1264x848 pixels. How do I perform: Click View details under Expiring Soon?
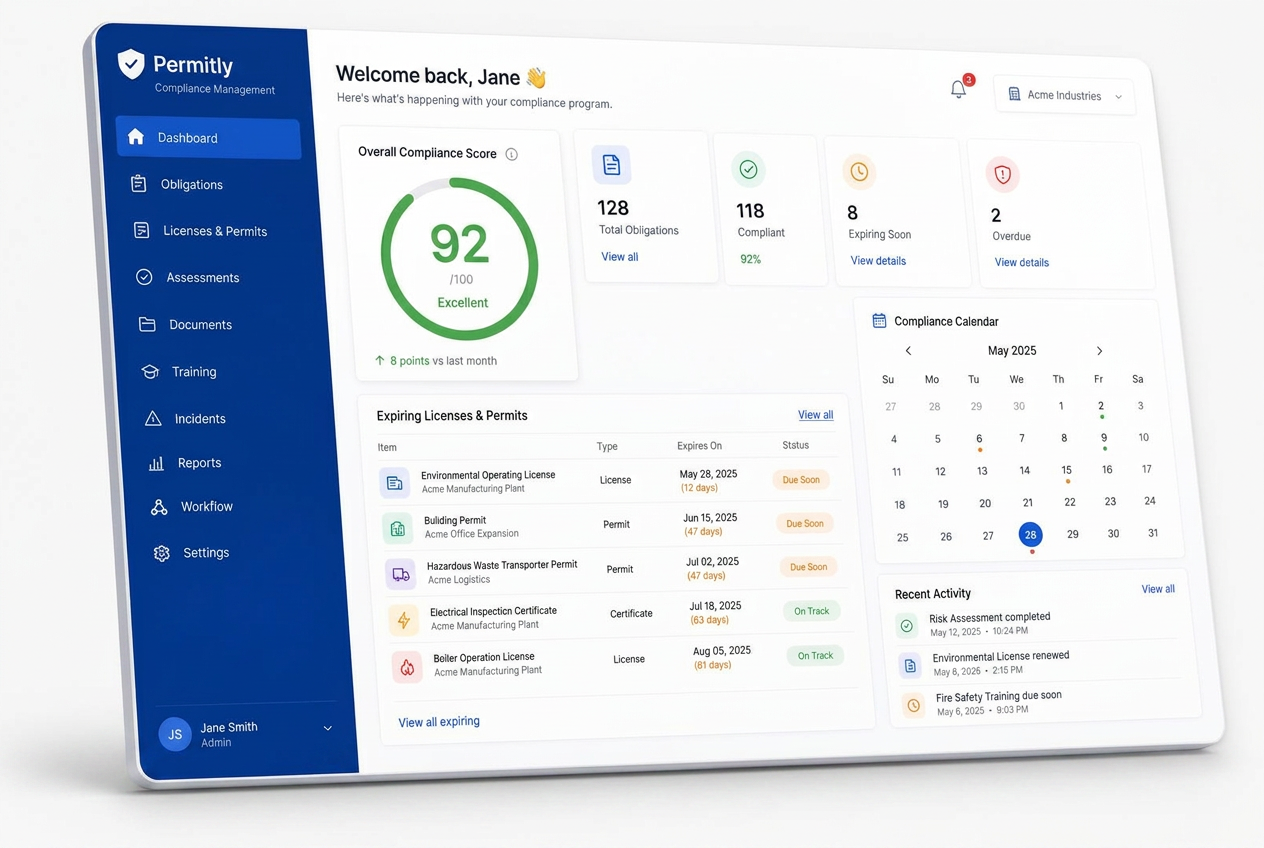[x=878, y=261]
